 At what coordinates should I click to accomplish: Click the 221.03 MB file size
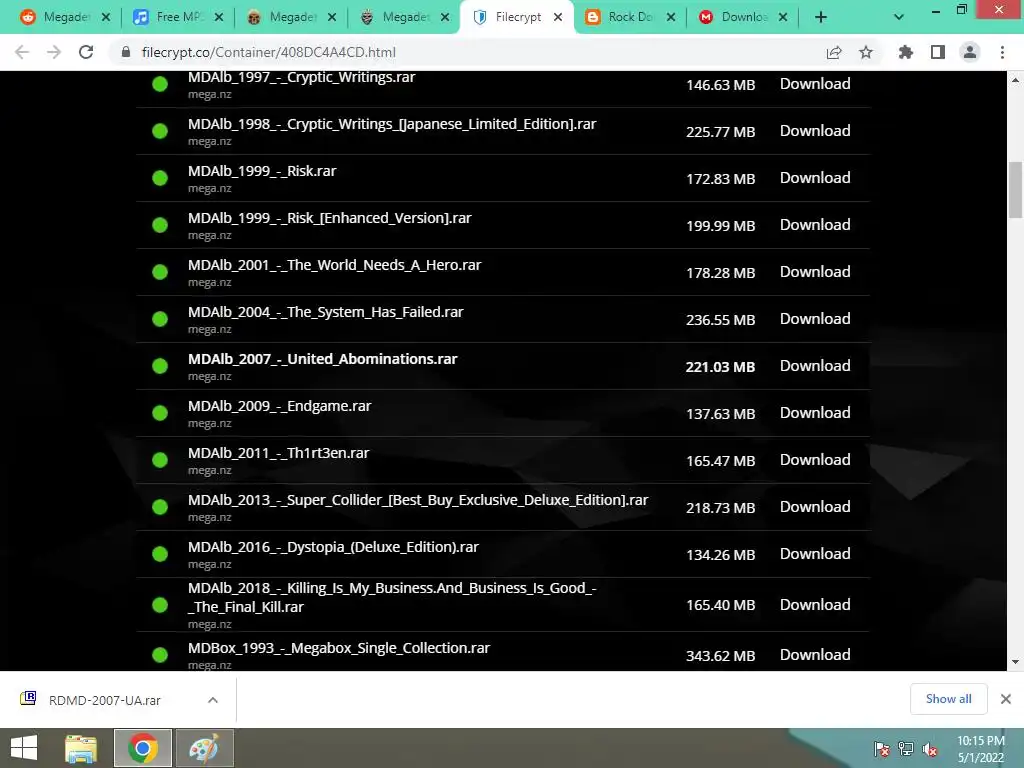pyautogui.click(x=720, y=367)
